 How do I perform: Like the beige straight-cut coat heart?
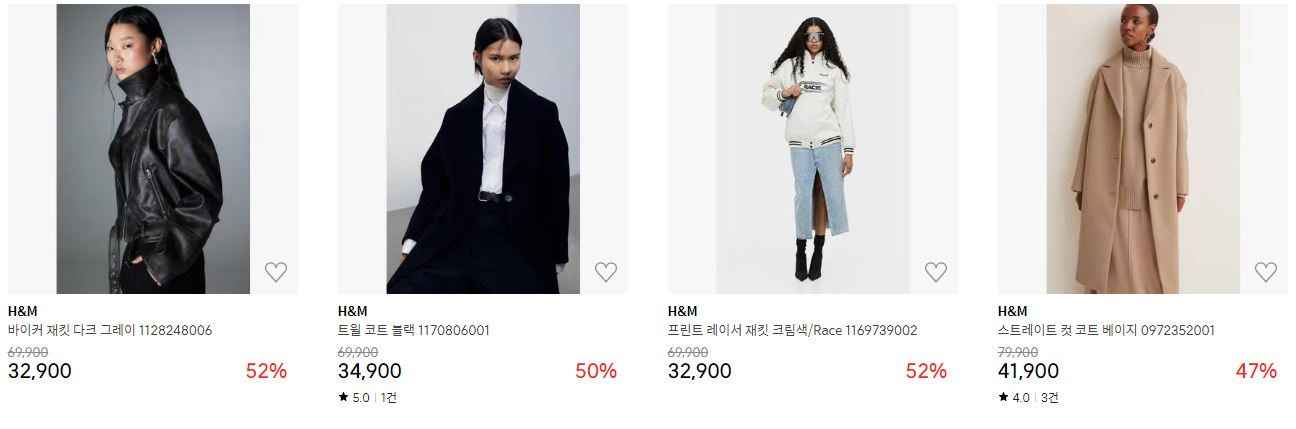click(x=1266, y=271)
